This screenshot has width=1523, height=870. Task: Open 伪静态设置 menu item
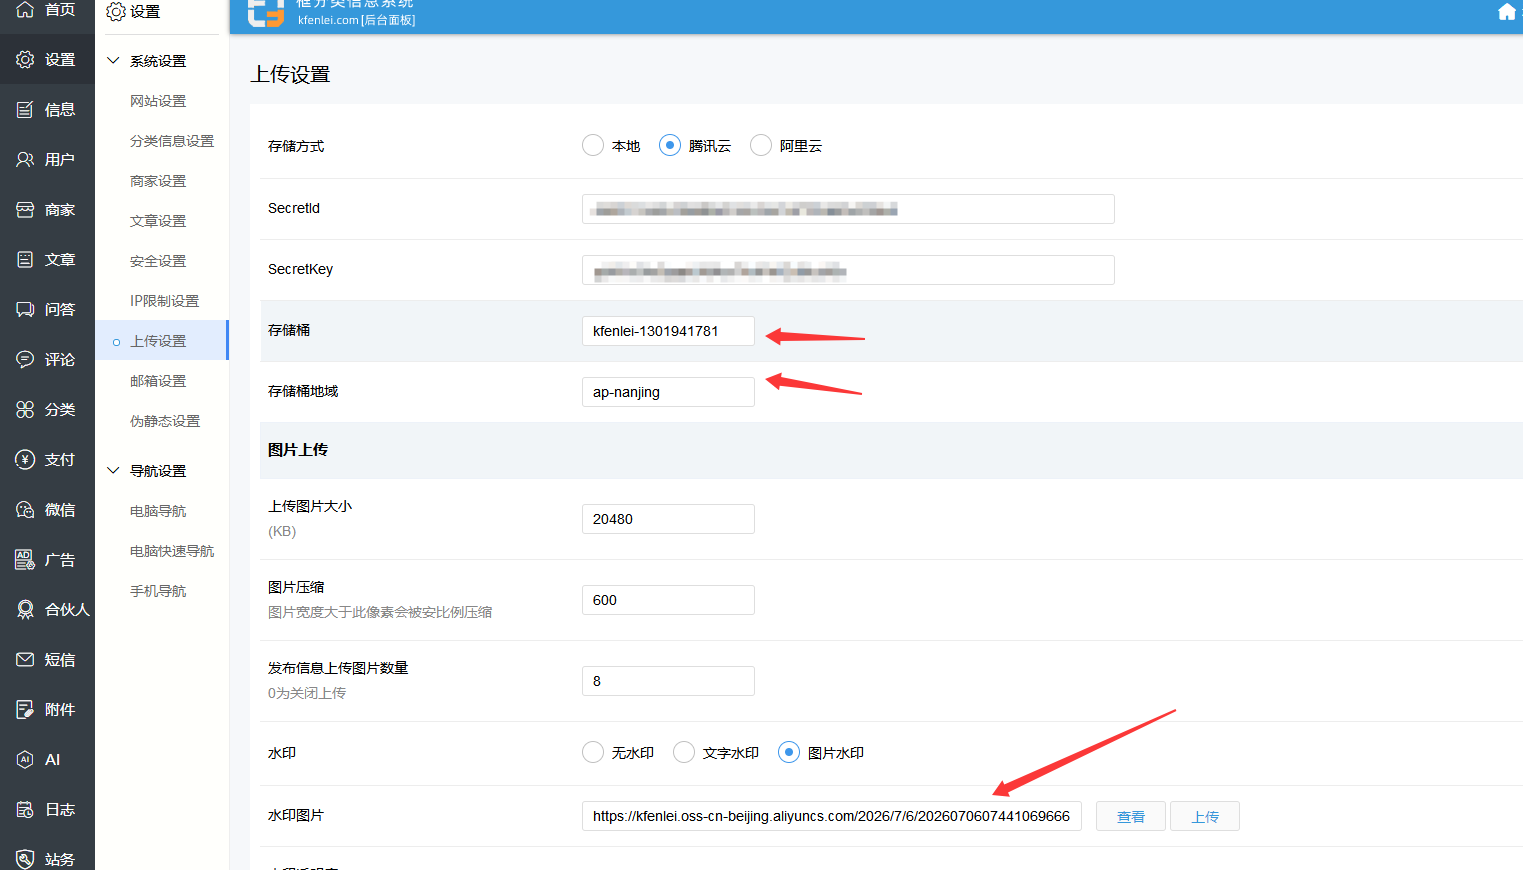[165, 421]
